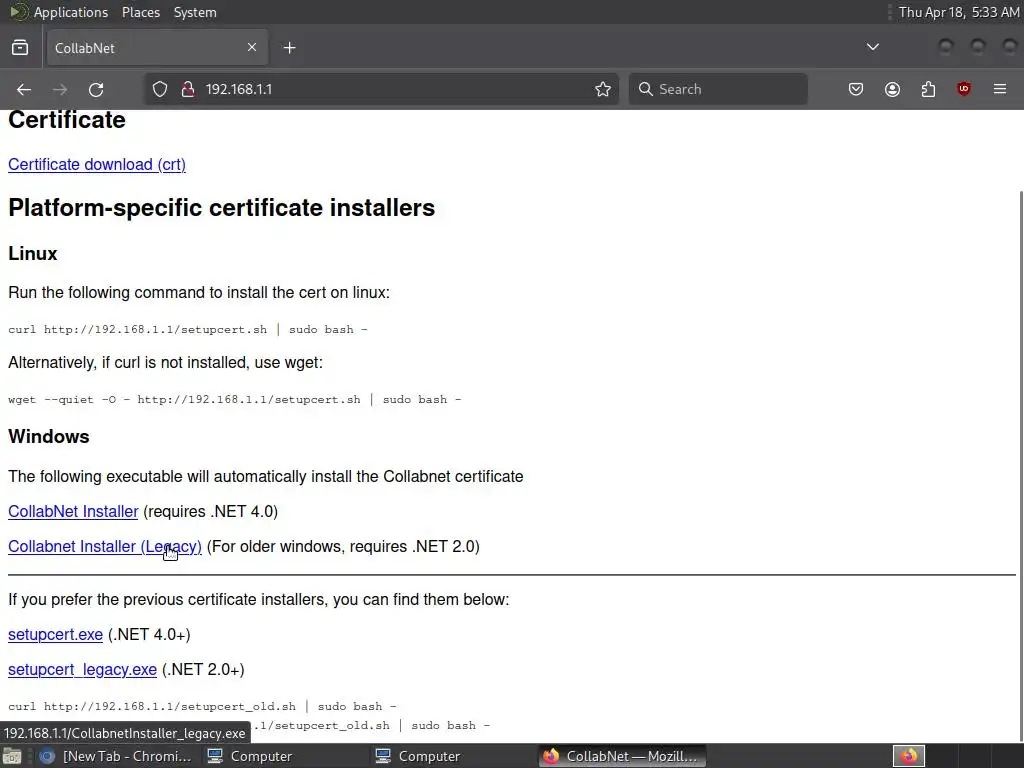This screenshot has height=768, width=1024.
Task: Open the Firefox hamburger menu
Action: 1000,89
